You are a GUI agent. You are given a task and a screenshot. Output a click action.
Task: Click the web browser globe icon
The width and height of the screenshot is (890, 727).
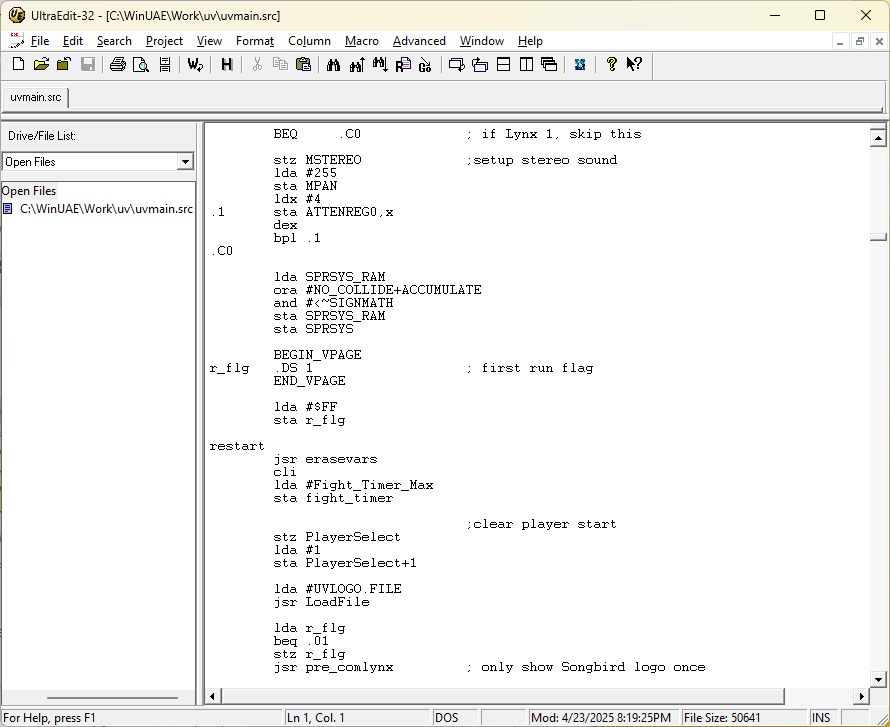[x=580, y=64]
